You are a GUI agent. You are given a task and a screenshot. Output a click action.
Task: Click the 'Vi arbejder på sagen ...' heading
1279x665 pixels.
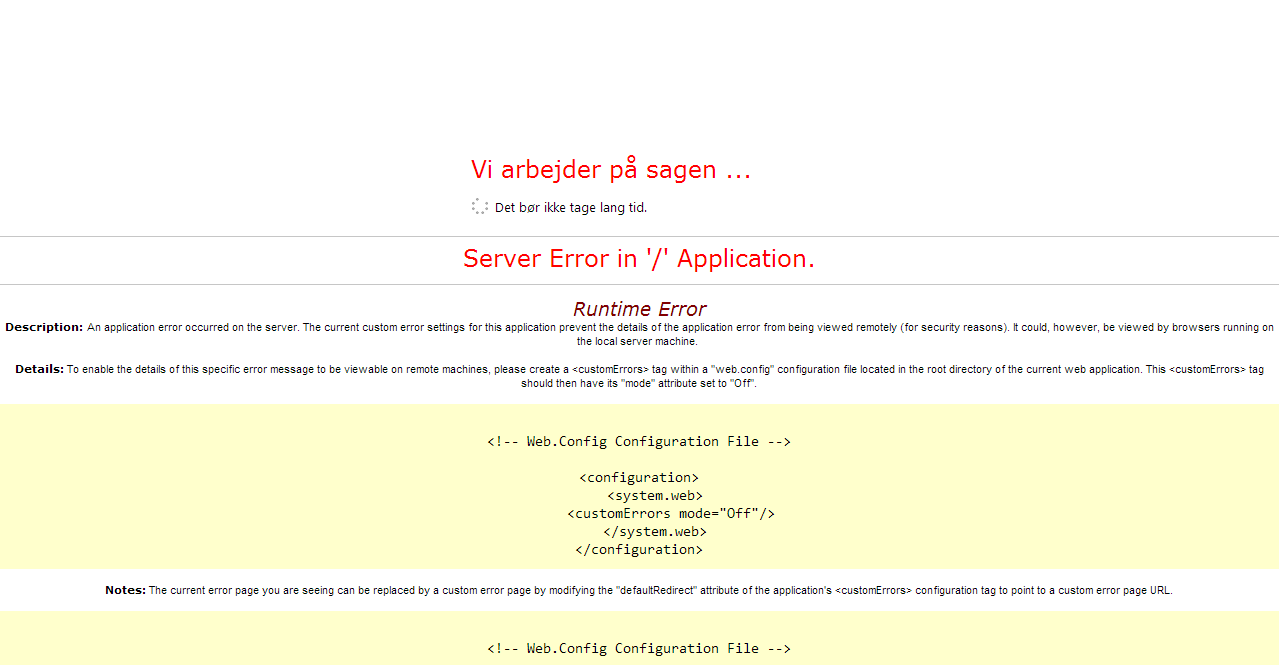pyautogui.click(x=610, y=170)
